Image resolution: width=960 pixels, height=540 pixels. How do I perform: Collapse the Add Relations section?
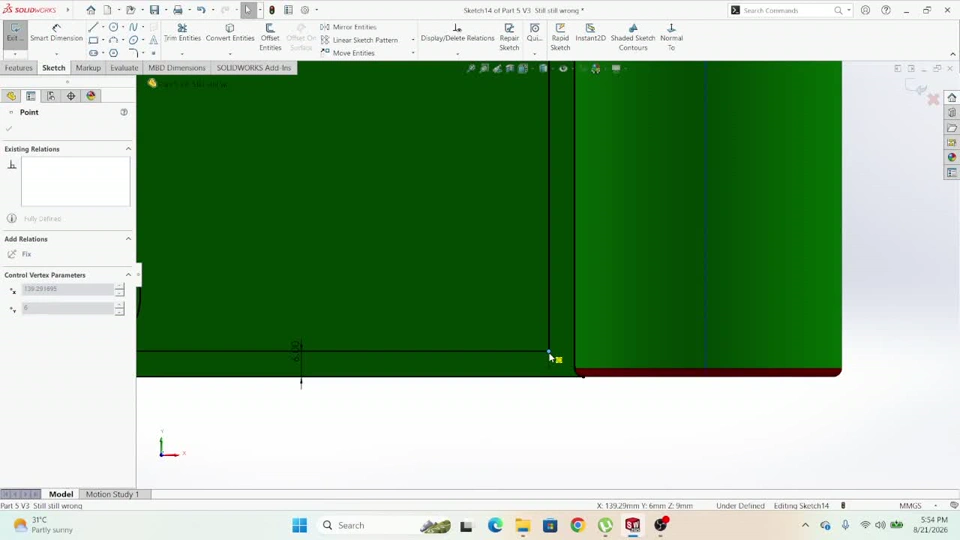tap(128, 239)
